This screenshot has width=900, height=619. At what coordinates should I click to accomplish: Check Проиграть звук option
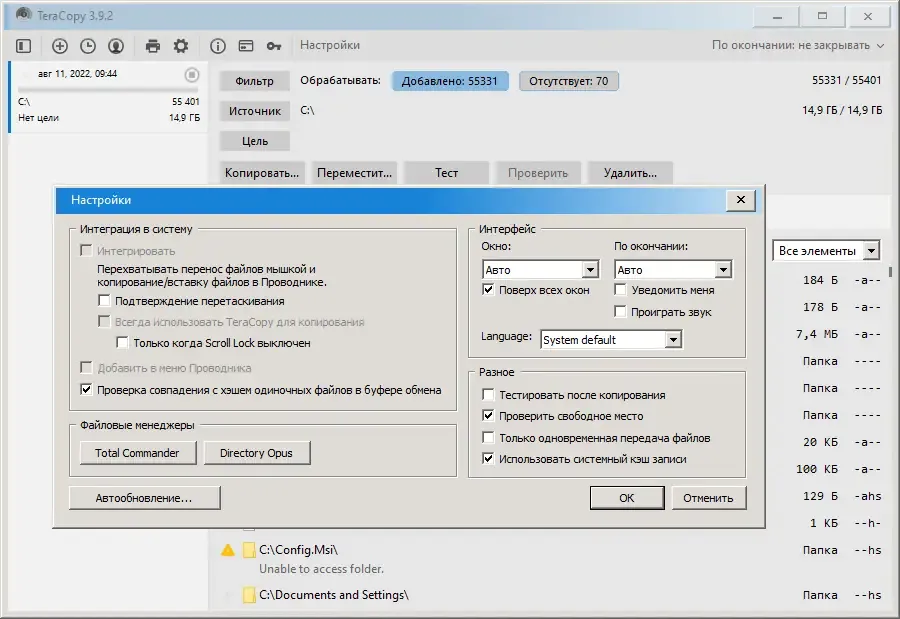click(620, 311)
